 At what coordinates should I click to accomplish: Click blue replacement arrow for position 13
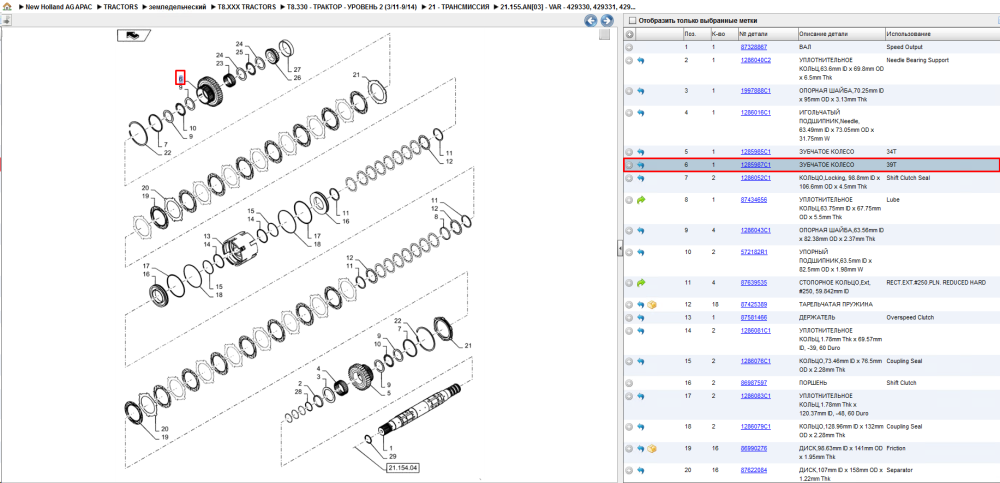click(x=640, y=317)
